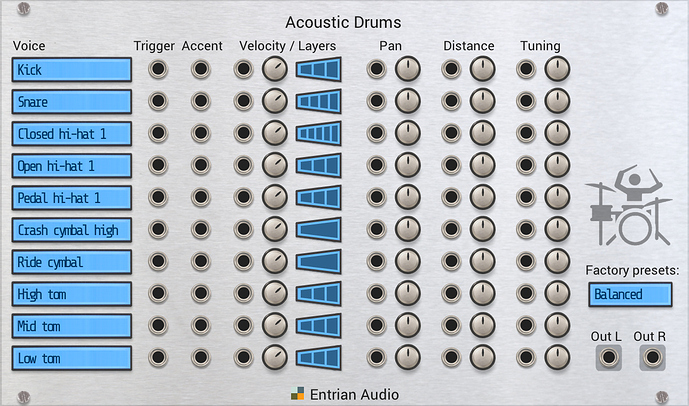Viewport: 689px width, 406px height.
Task: Click the Out R output jack
Action: pos(652,357)
